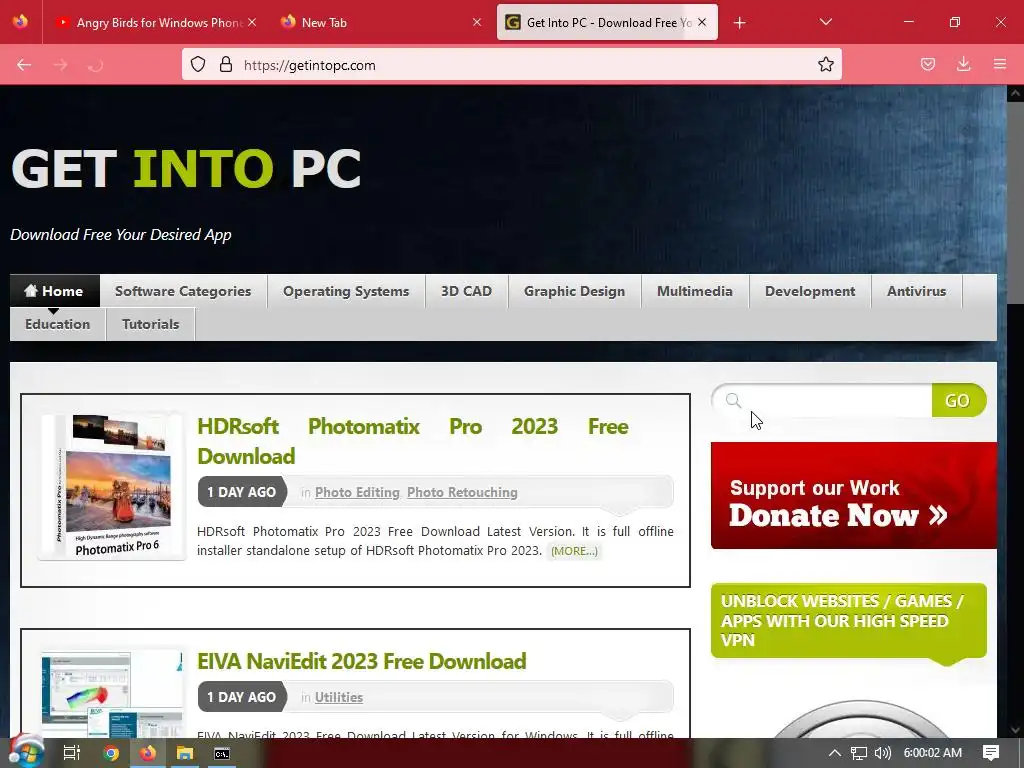Open the Command Prompt taskbar icon
The image size is (1024, 768).
pos(222,753)
